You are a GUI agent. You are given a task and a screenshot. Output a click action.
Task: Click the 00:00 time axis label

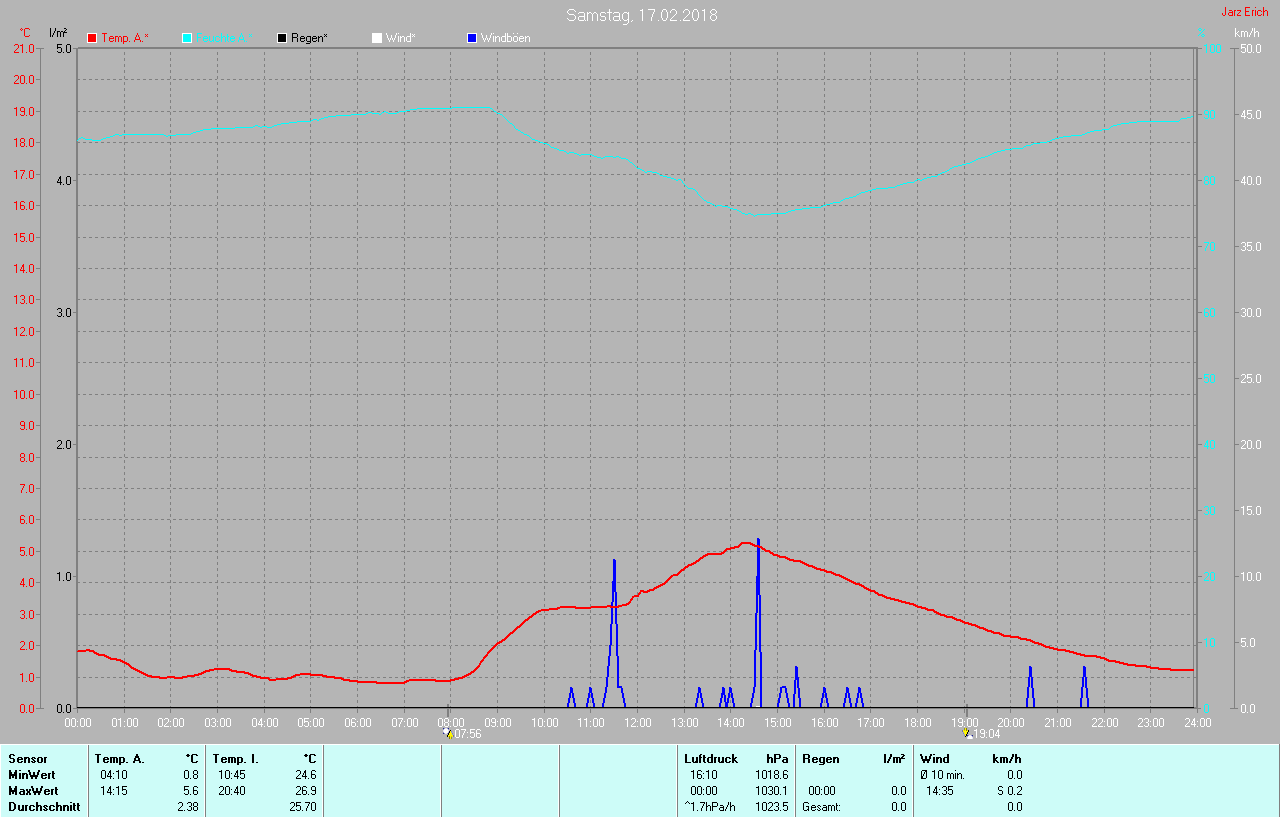78,722
